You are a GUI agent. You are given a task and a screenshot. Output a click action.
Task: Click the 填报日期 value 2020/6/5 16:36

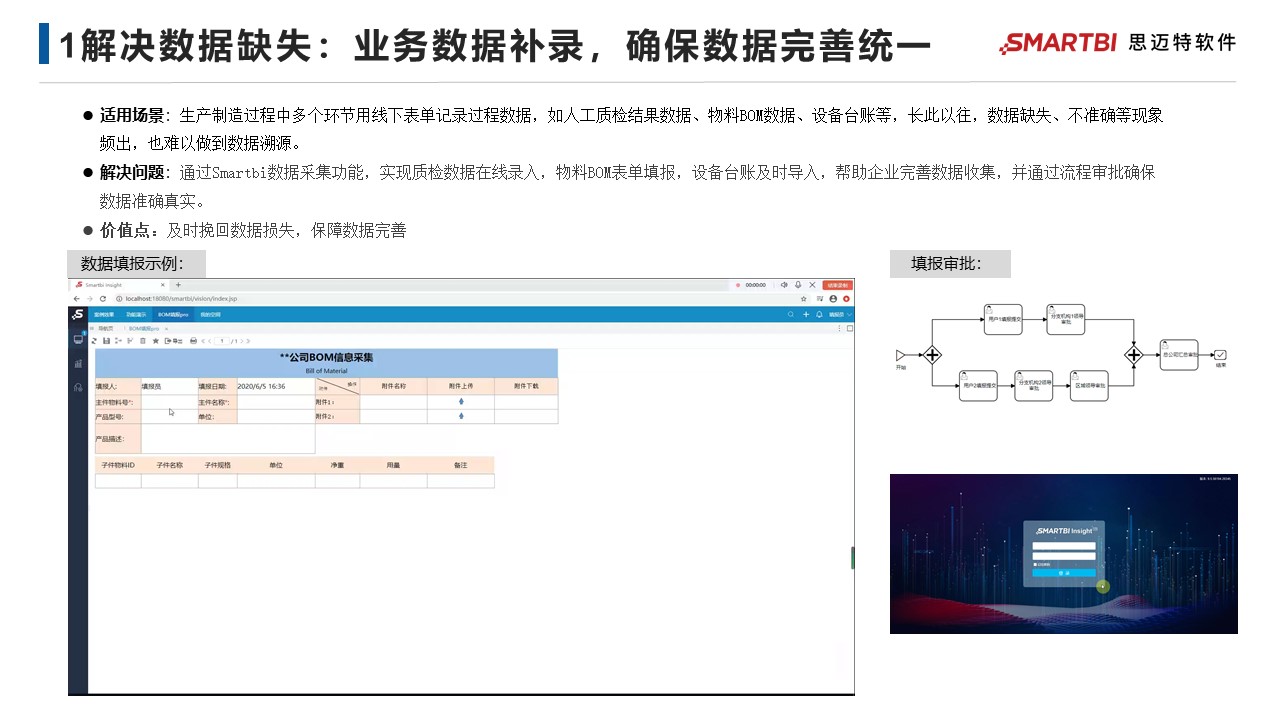[x=261, y=386]
